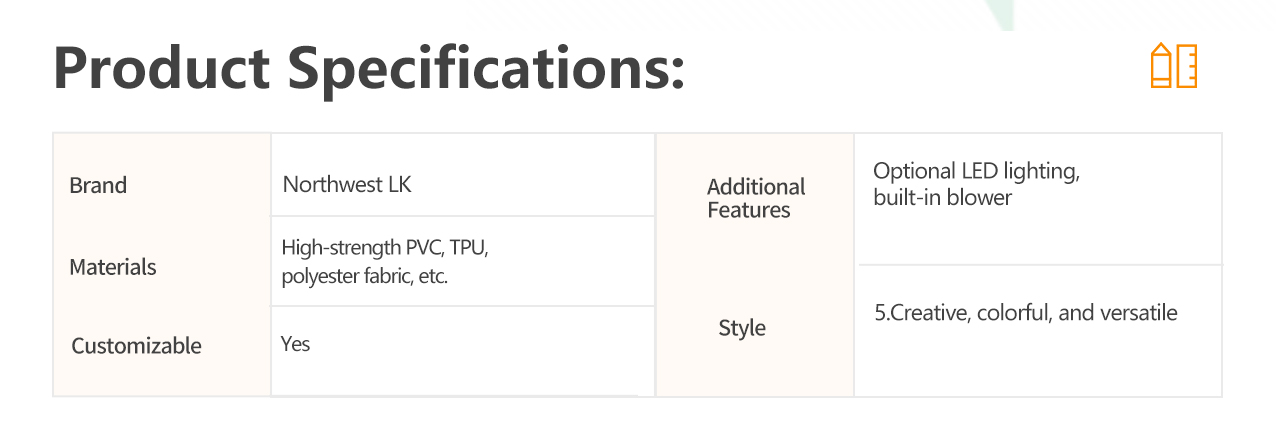The height and width of the screenshot is (432, 1276).
Task: Click the Northwest LK brand value
Action: point(347,185)
